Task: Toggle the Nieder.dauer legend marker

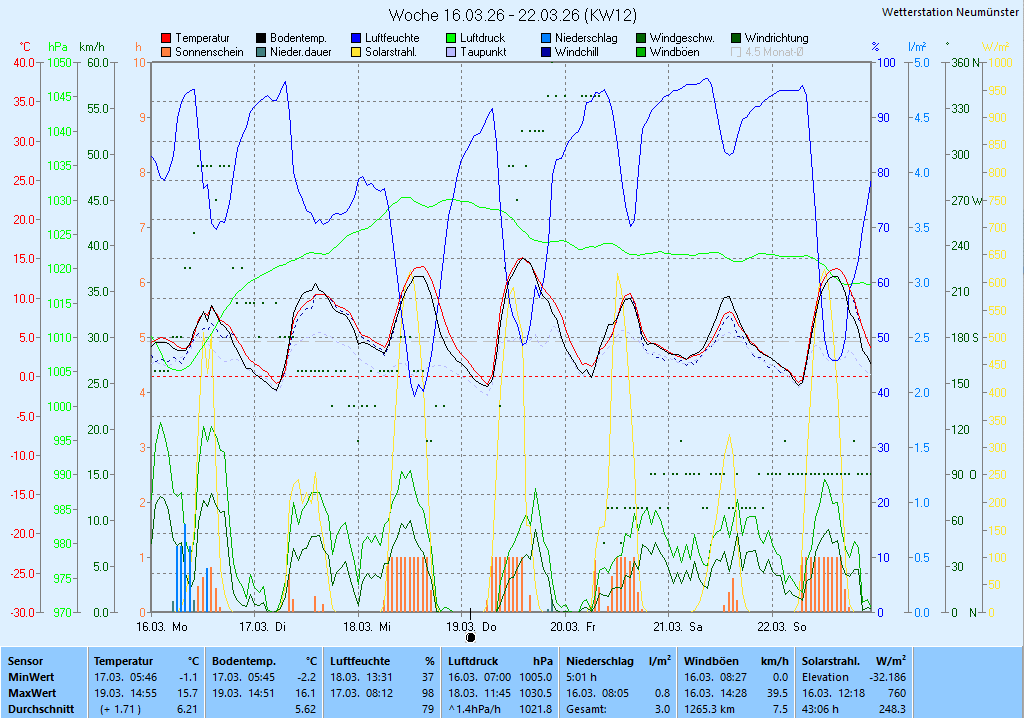Action: (x=261, y=52)
